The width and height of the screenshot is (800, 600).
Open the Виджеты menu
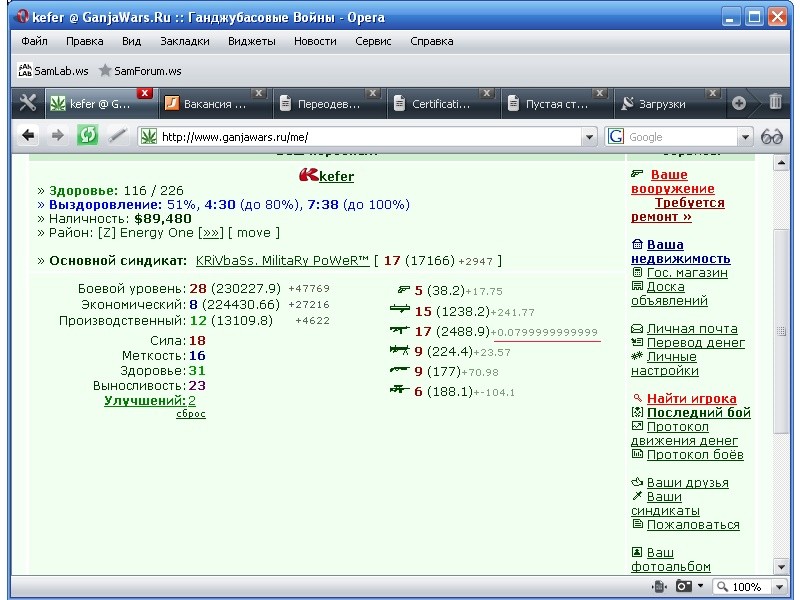click(252, 41)
